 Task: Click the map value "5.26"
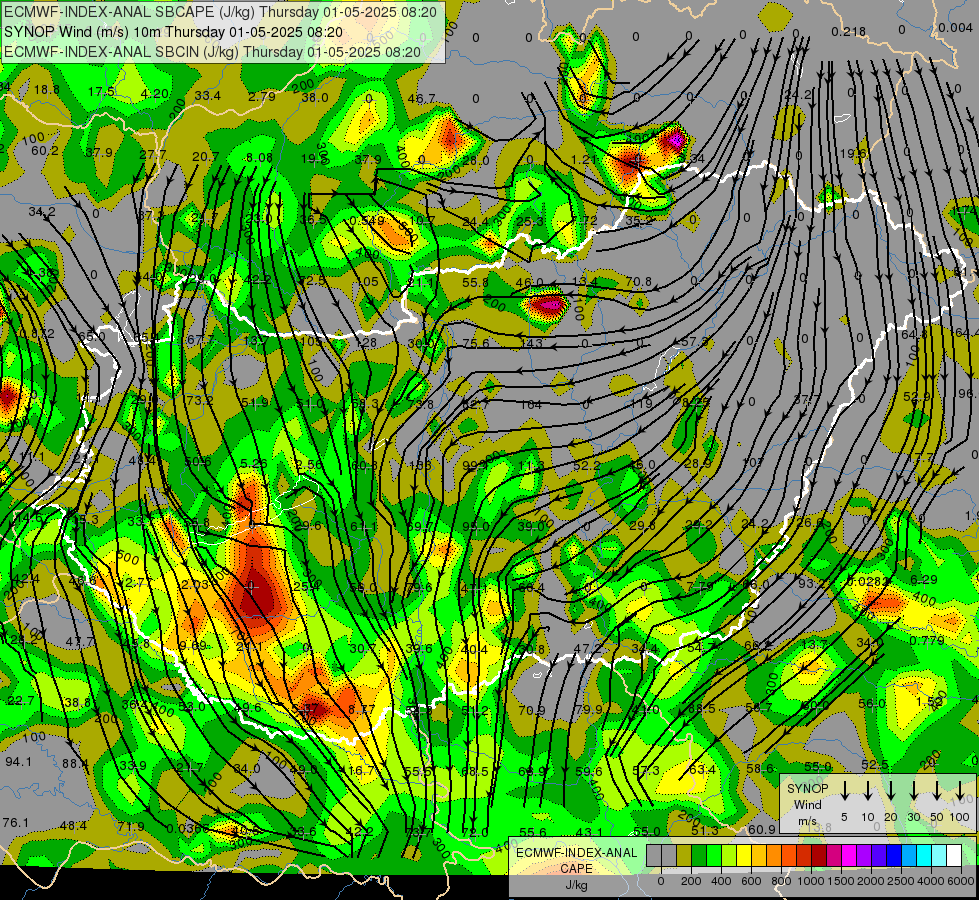click(253, 463)
